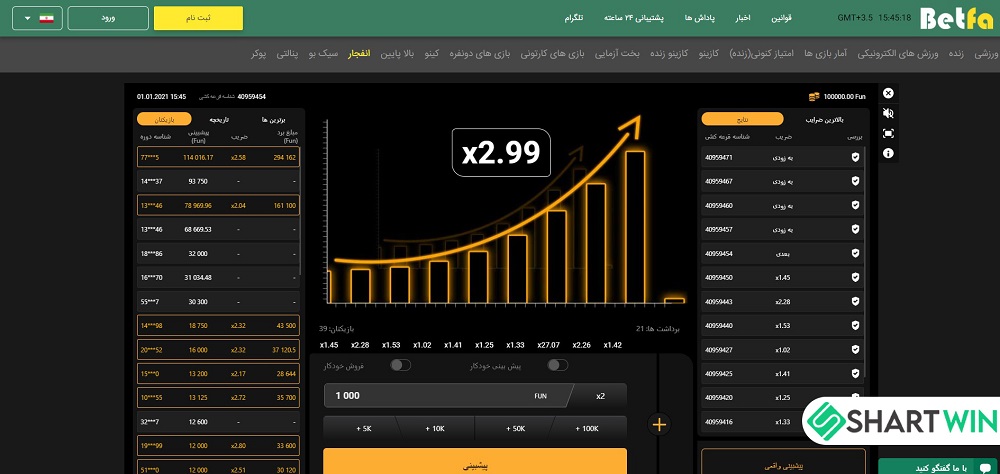Image resolution: width=1000 pixels, height=474 pixels.
Task: Open the تلگرام link
Action: point(573,18)
